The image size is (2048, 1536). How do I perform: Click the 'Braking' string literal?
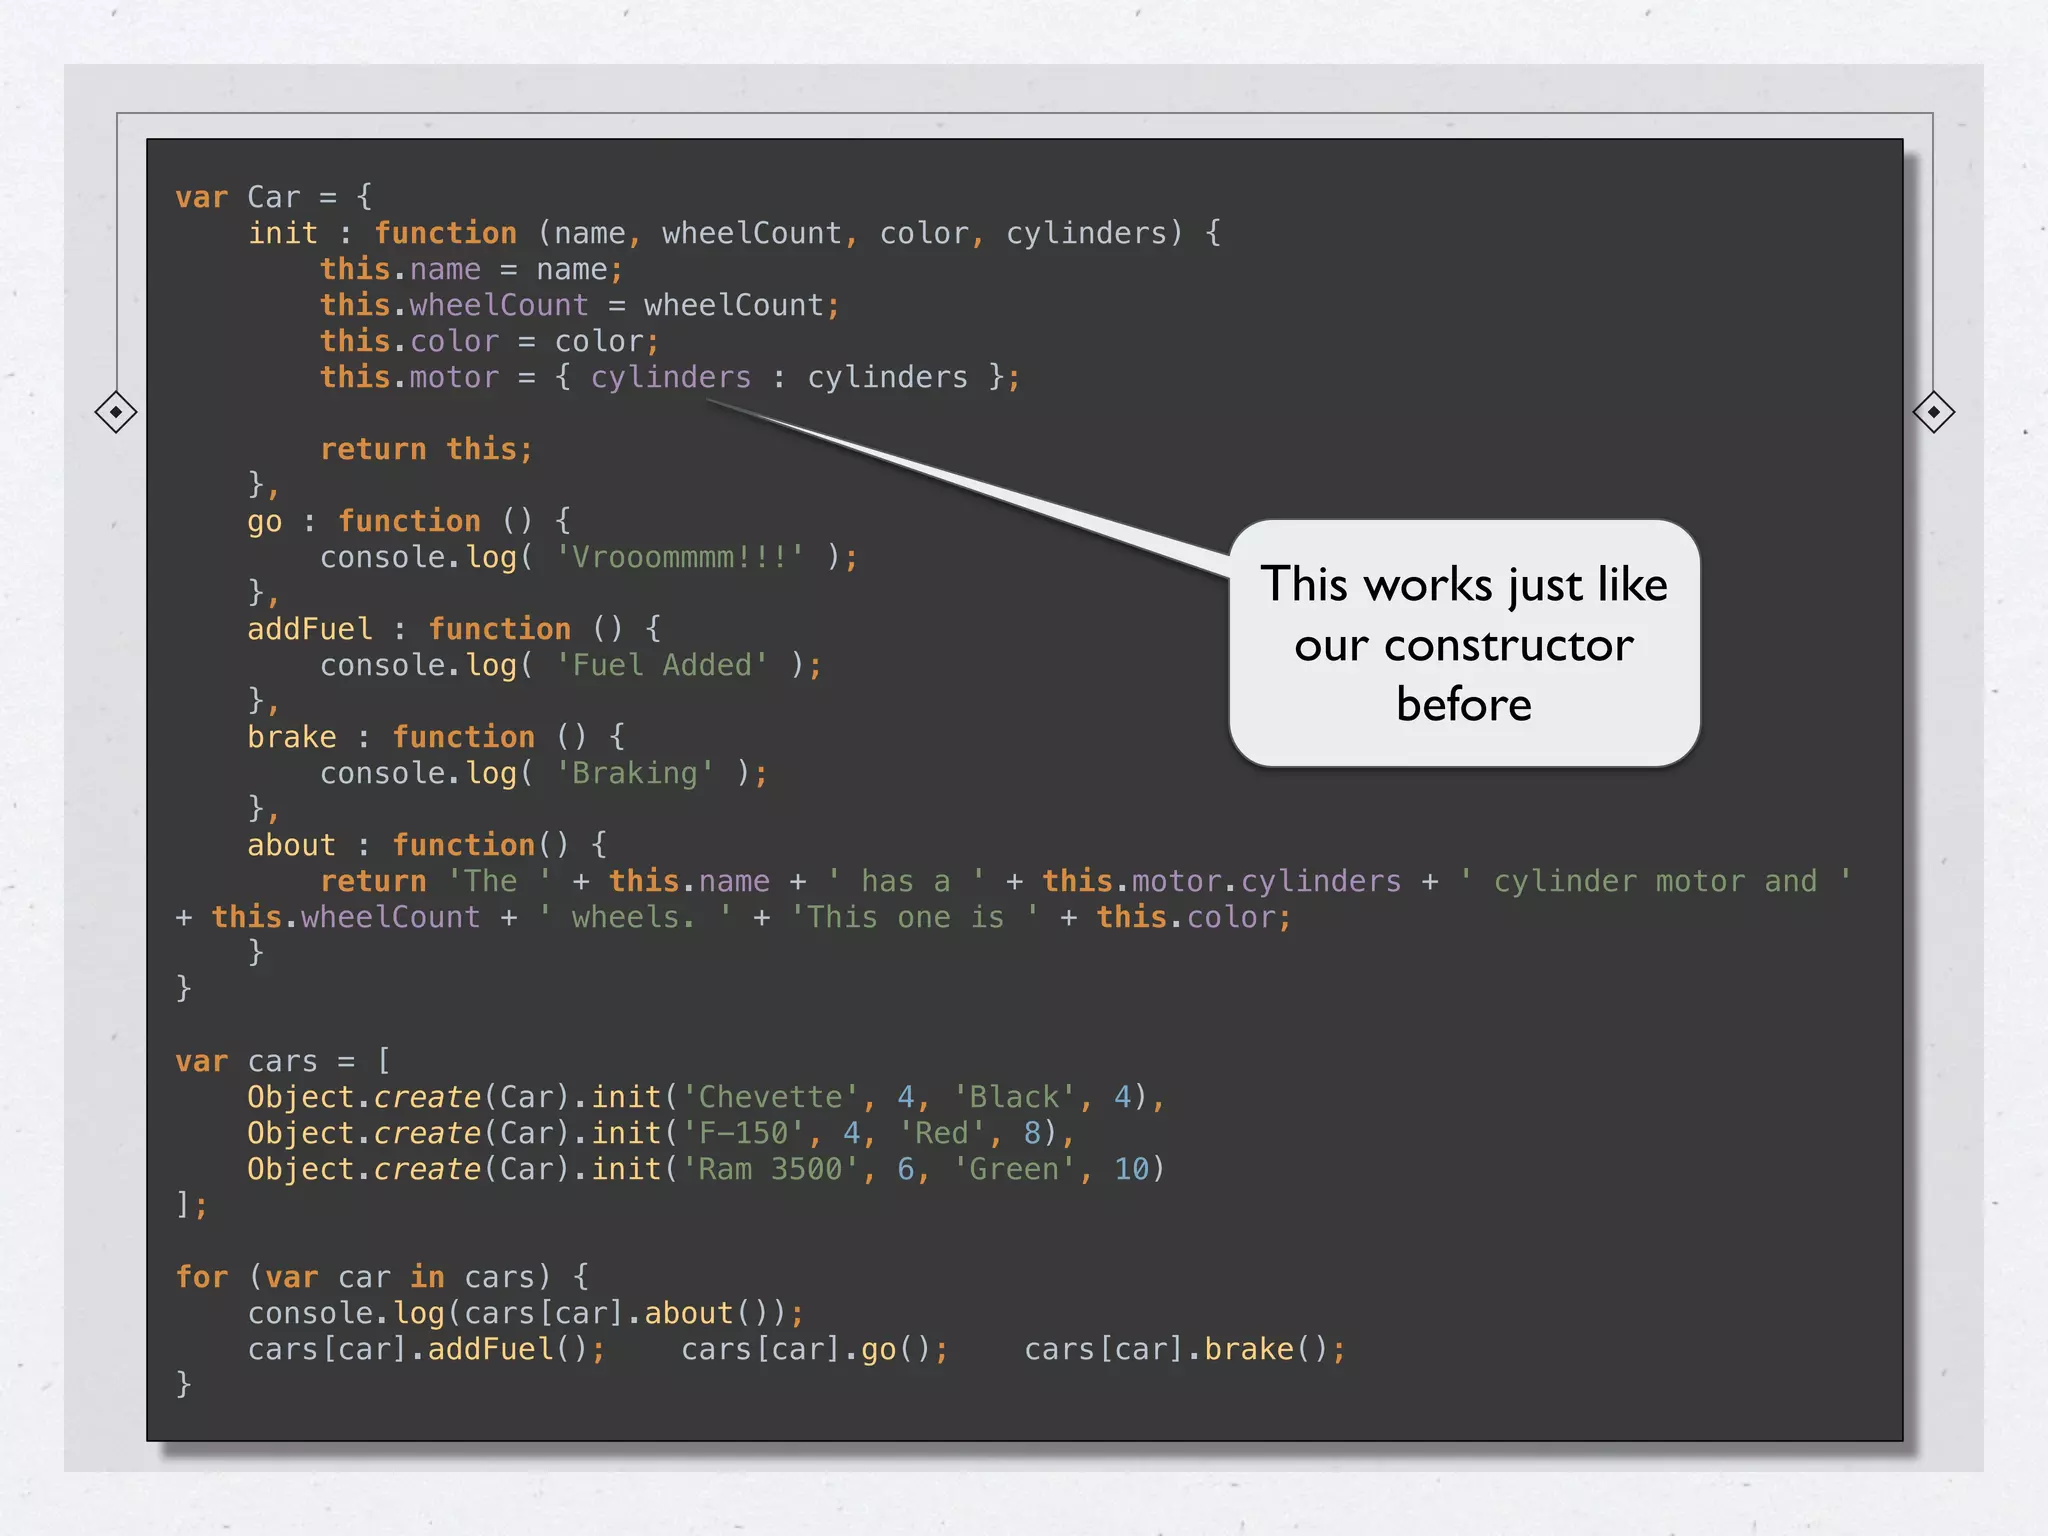tap(634, 773)
